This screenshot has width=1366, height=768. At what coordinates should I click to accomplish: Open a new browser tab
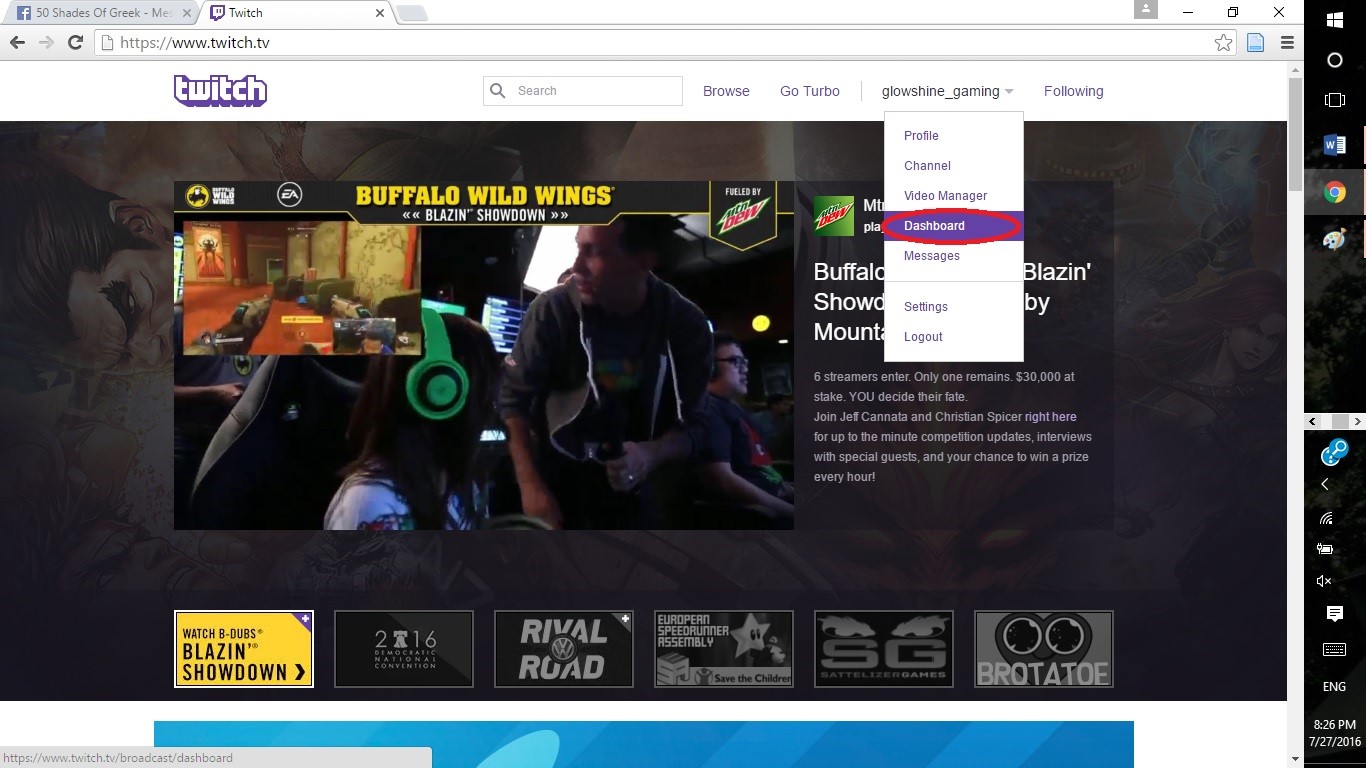pyautogui.click(x=412, y=13)
